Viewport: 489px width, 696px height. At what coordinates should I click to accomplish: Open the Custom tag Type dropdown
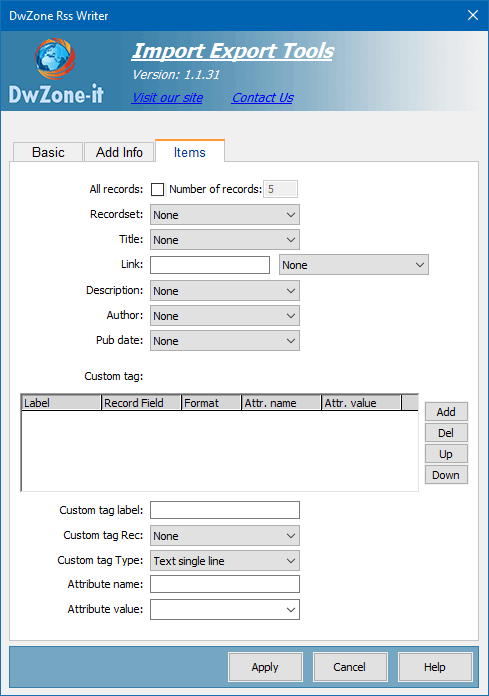pyautogui.click(x=225, y=561)
